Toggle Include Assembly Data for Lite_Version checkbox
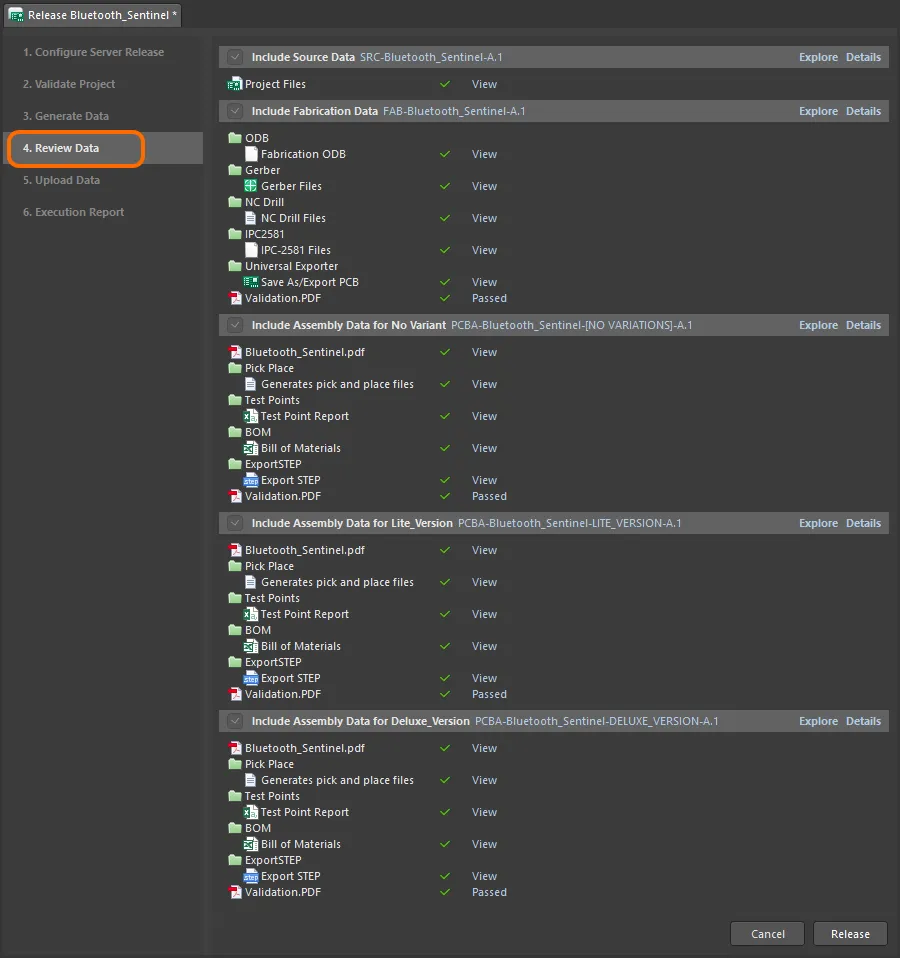Image resolution: width=900 pixels, height=958 pixels. [235, 524]
